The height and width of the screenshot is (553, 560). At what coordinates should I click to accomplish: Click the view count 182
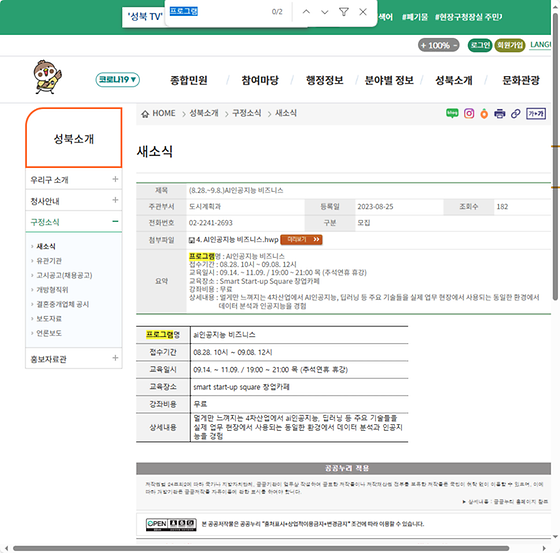tap(502, 207)
